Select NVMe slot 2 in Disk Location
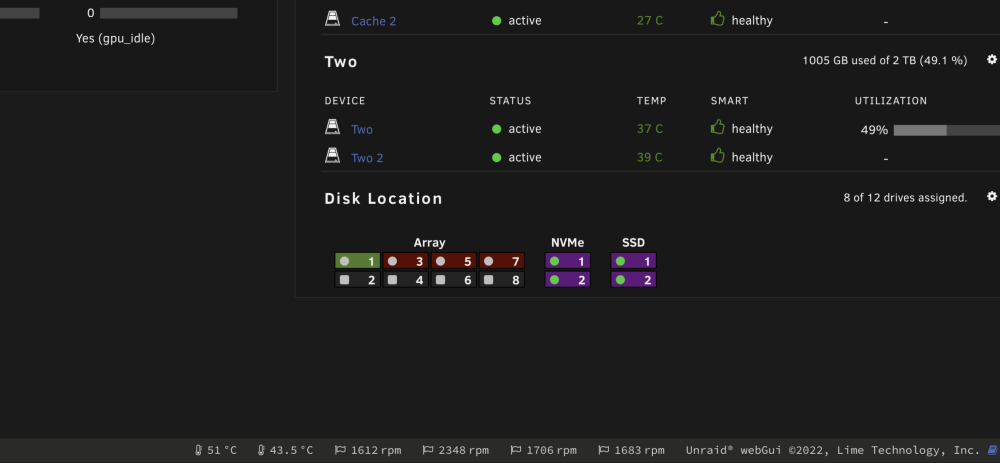This screenshot has width=1000, height=463. (568, 279)
